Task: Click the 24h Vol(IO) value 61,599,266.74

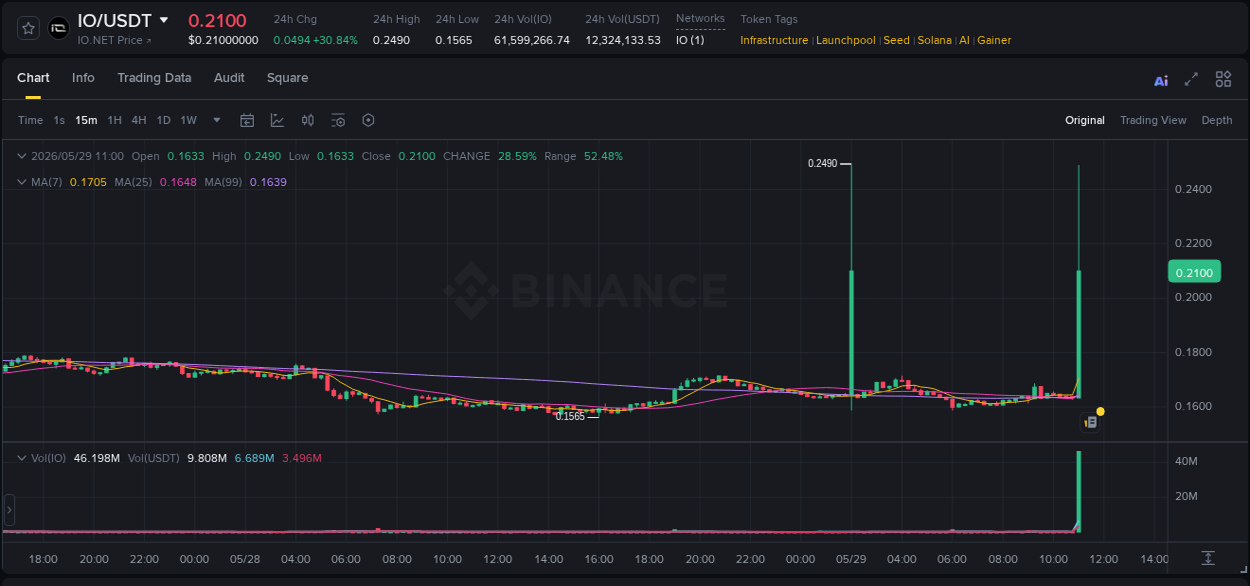Action: pyautogui.click(x=532, y=40)
